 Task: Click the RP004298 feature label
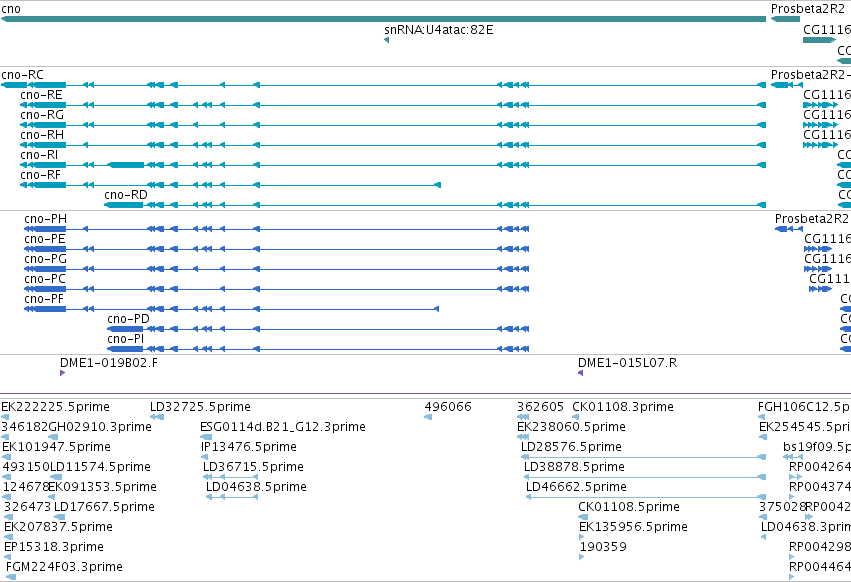click(820, 547)
